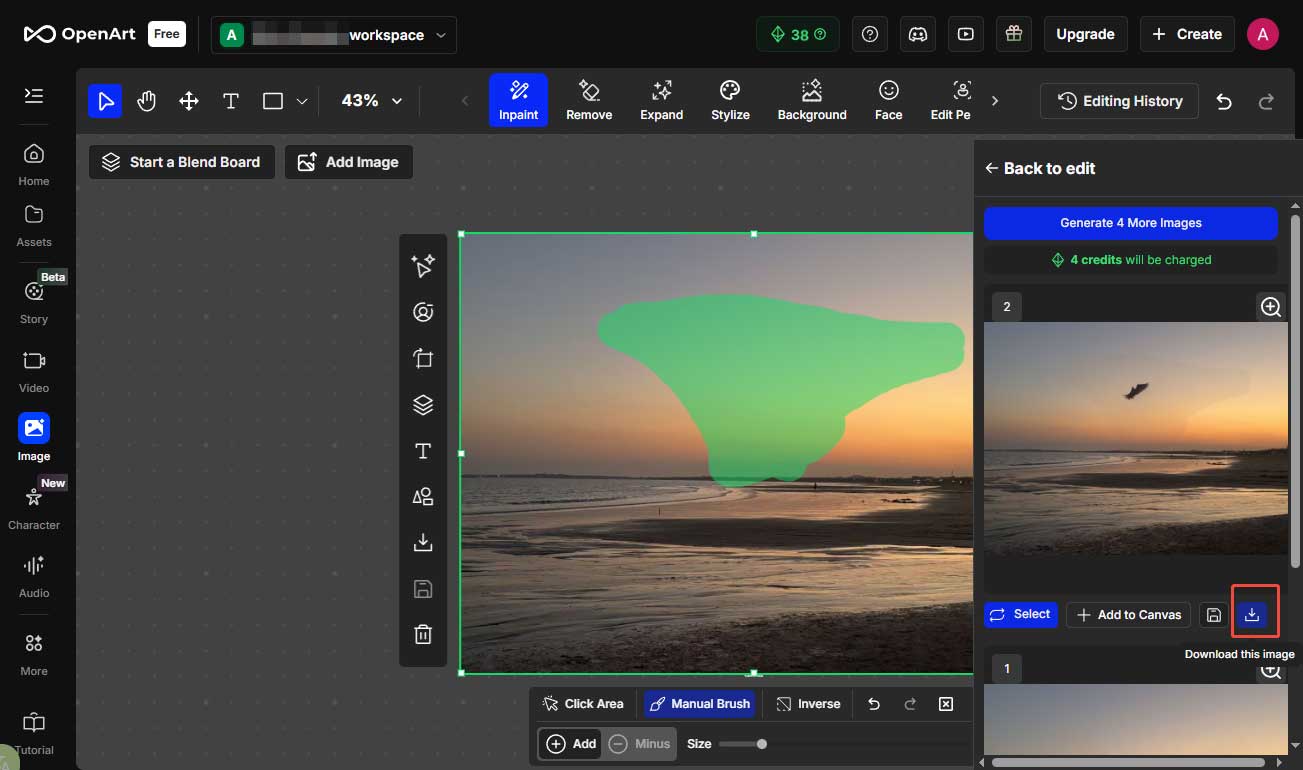The image size is (1303, 770).
Task: Enable Inverse mask selection
Action: pos(808,703)
